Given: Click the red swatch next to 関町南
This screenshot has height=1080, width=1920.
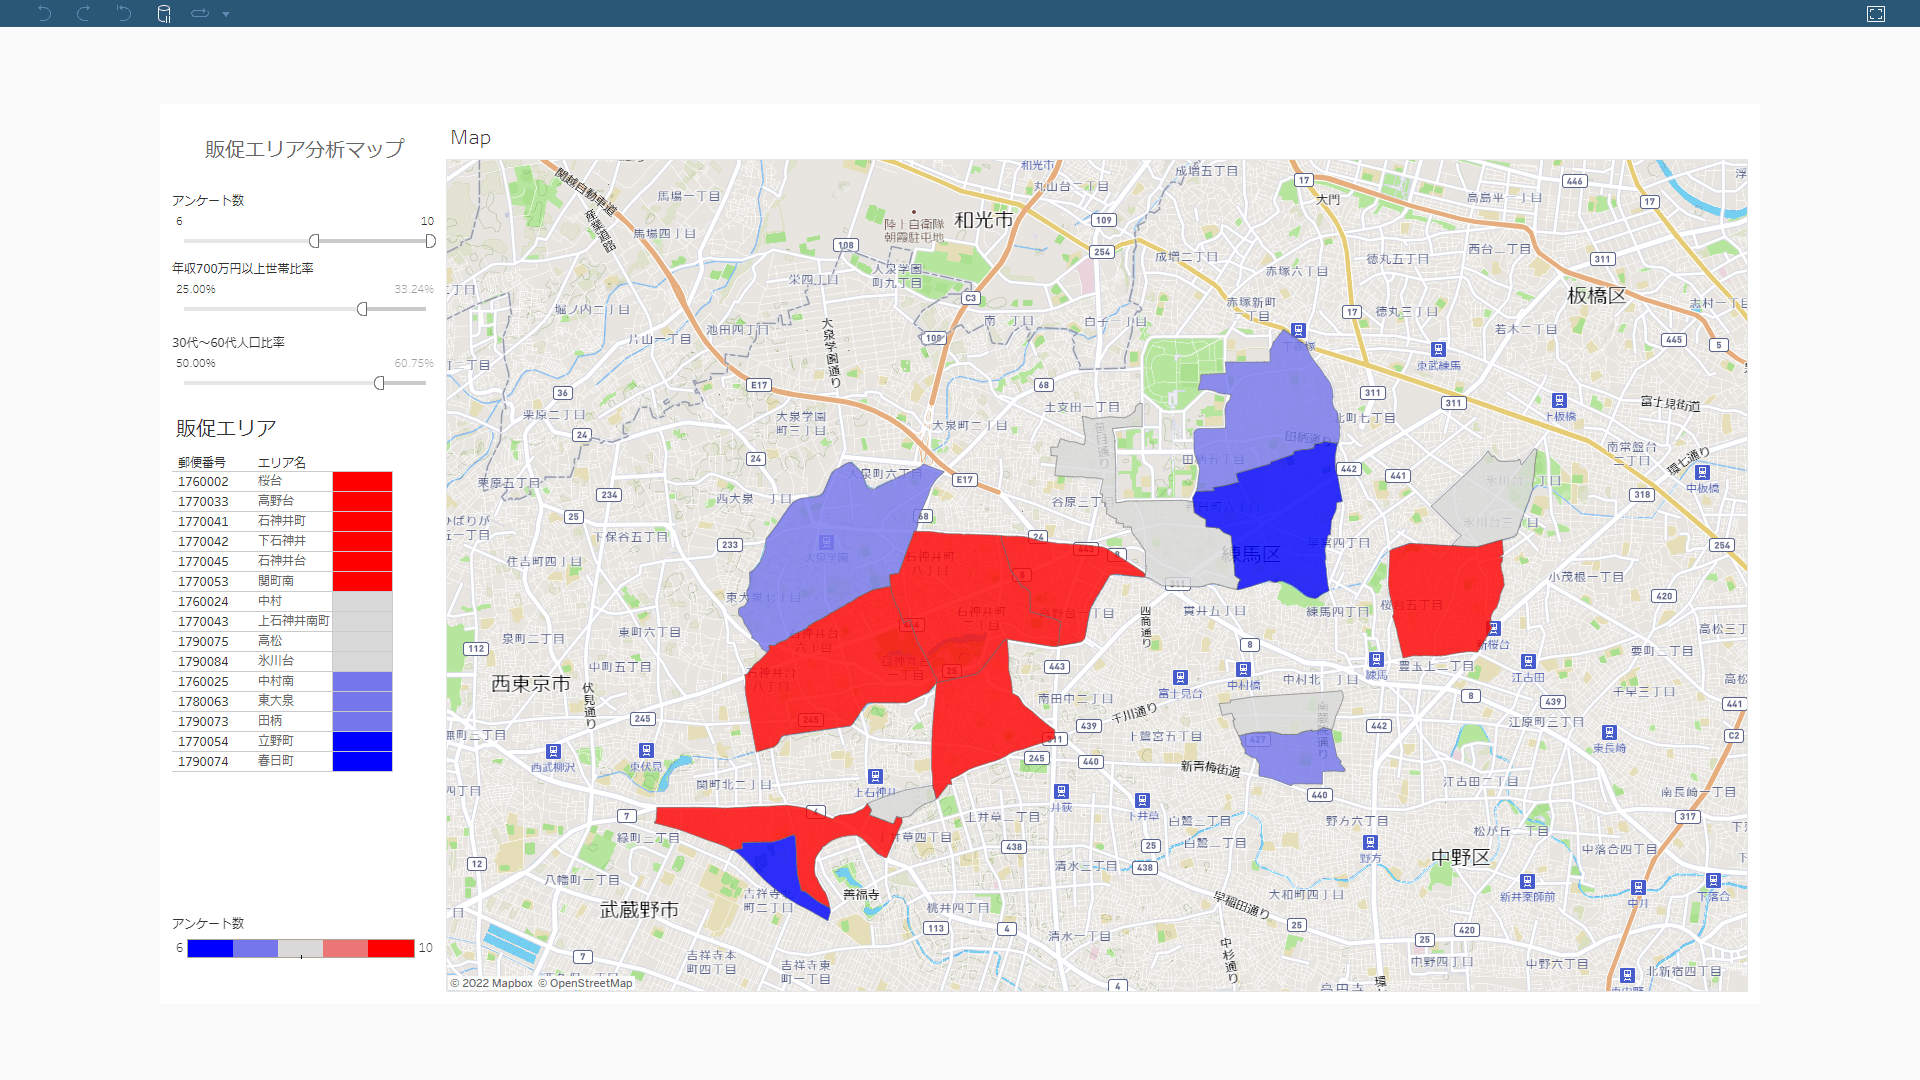Looking at the screenshot, I should point(362,581).
